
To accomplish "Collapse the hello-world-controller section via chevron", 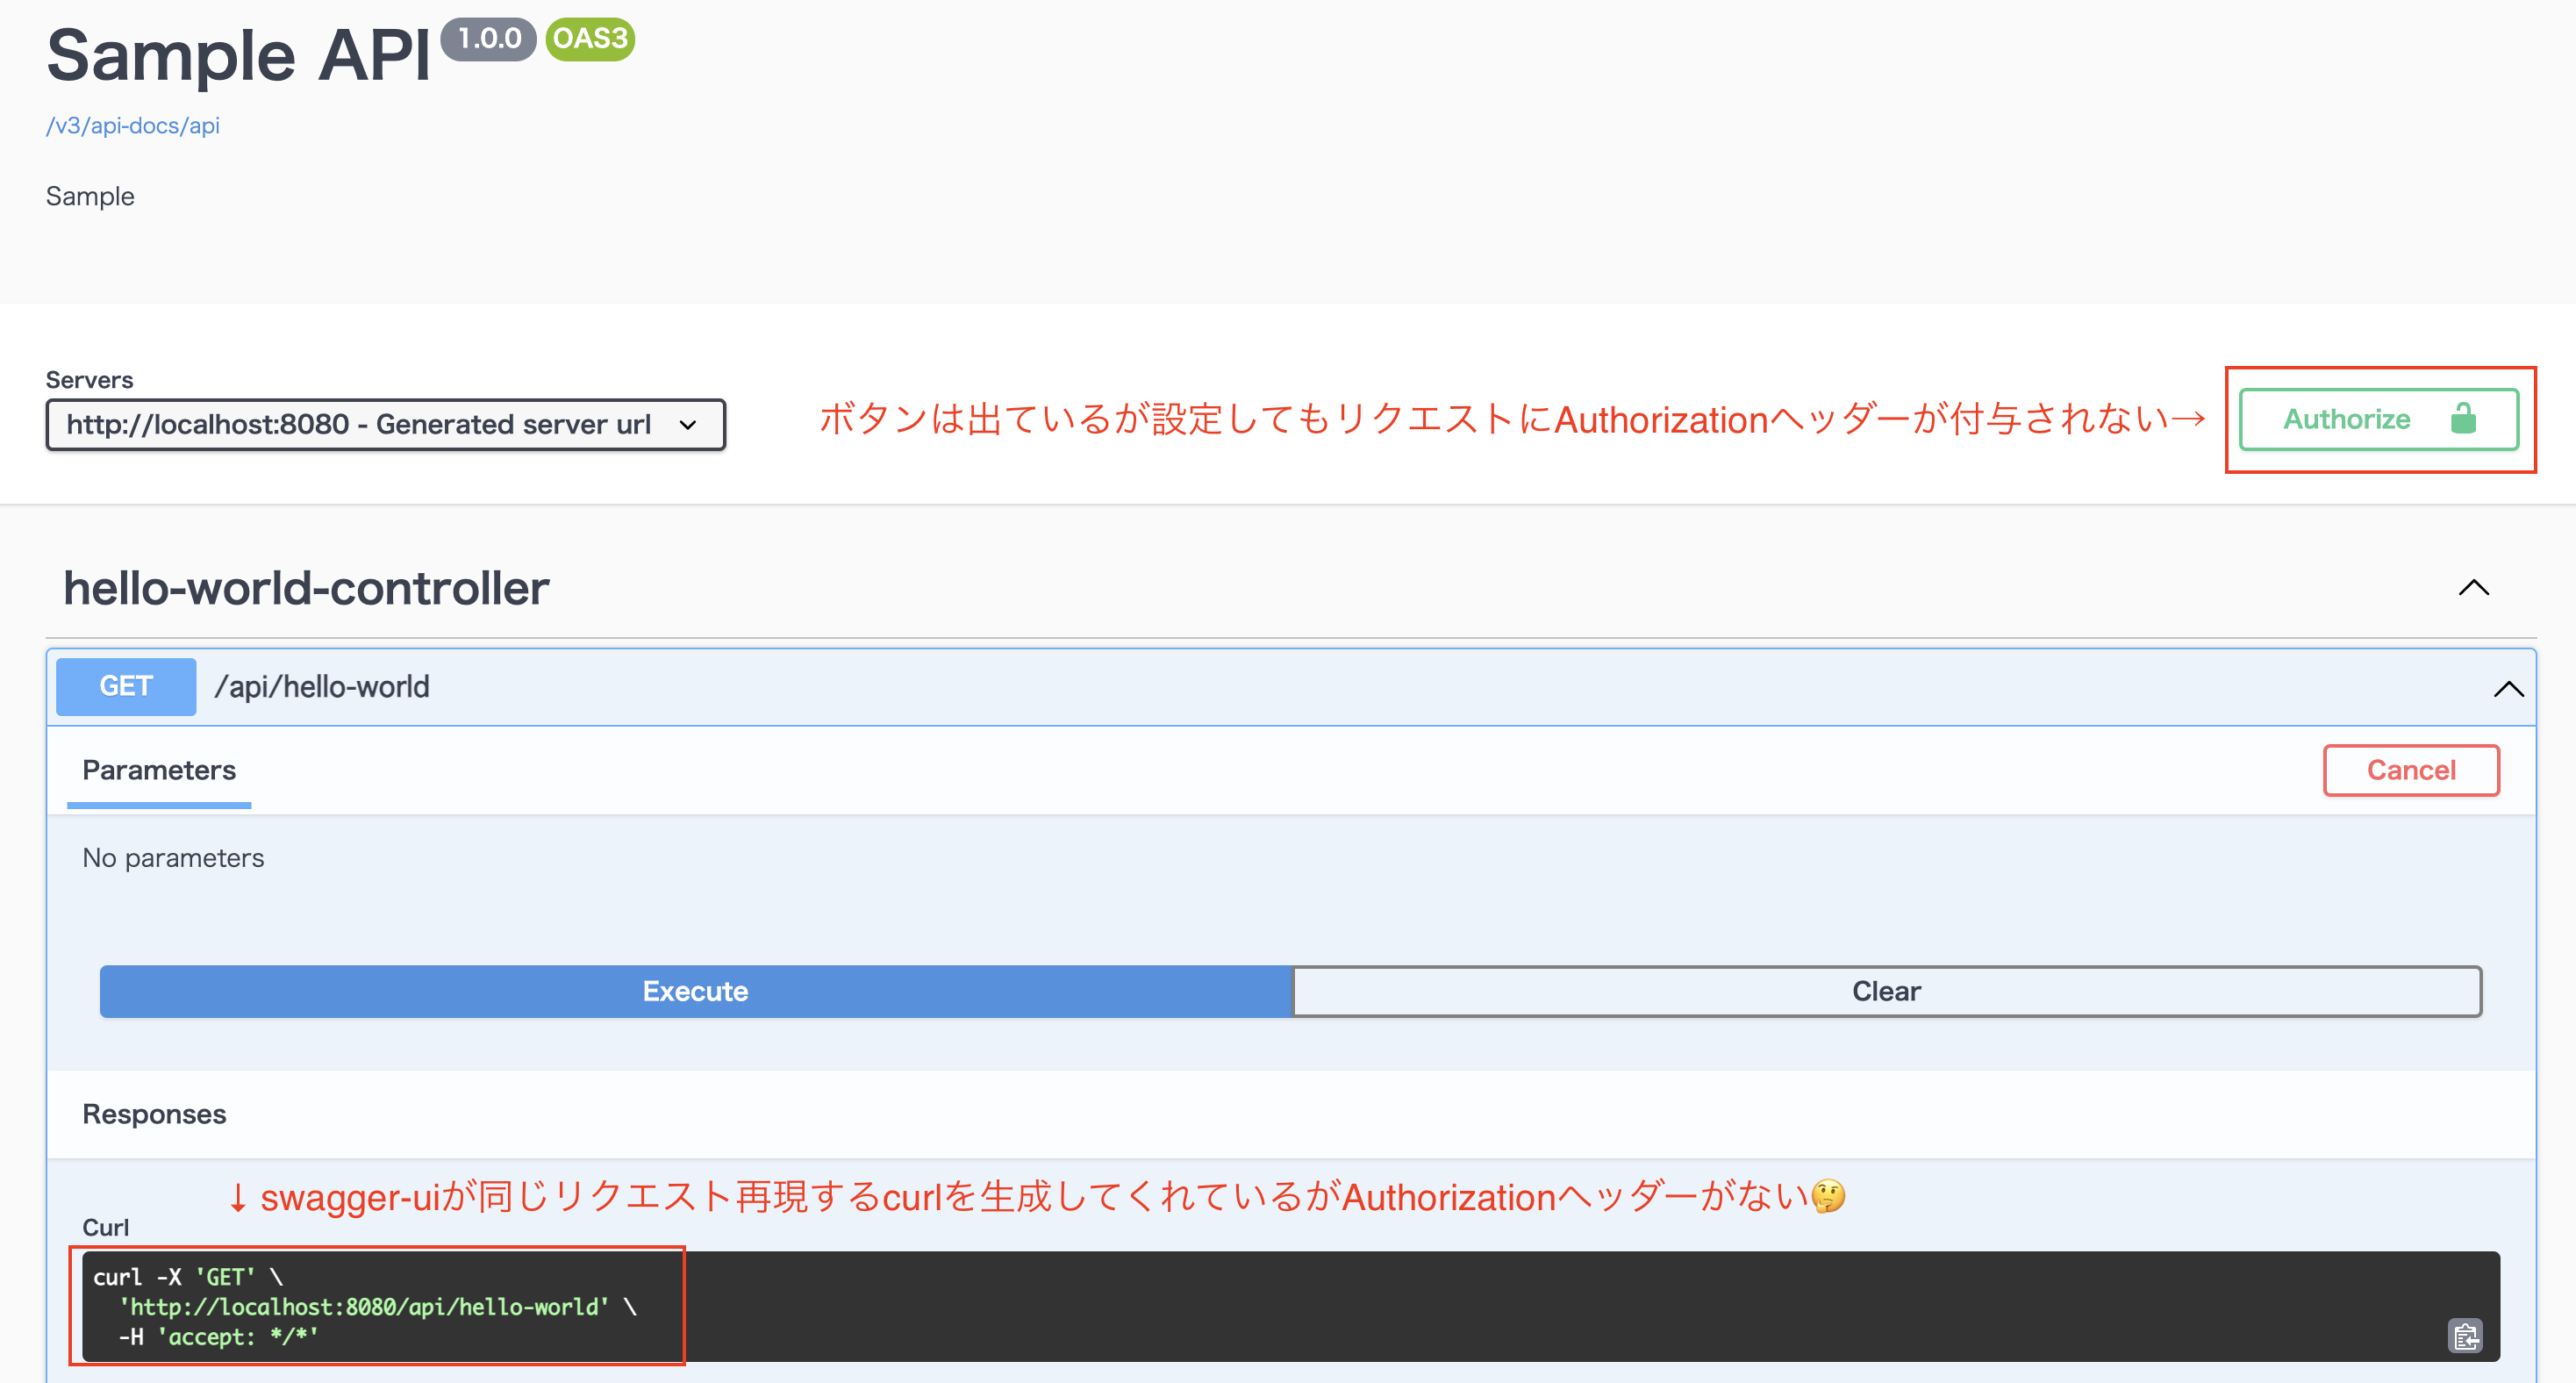I will pos(2475,587).
